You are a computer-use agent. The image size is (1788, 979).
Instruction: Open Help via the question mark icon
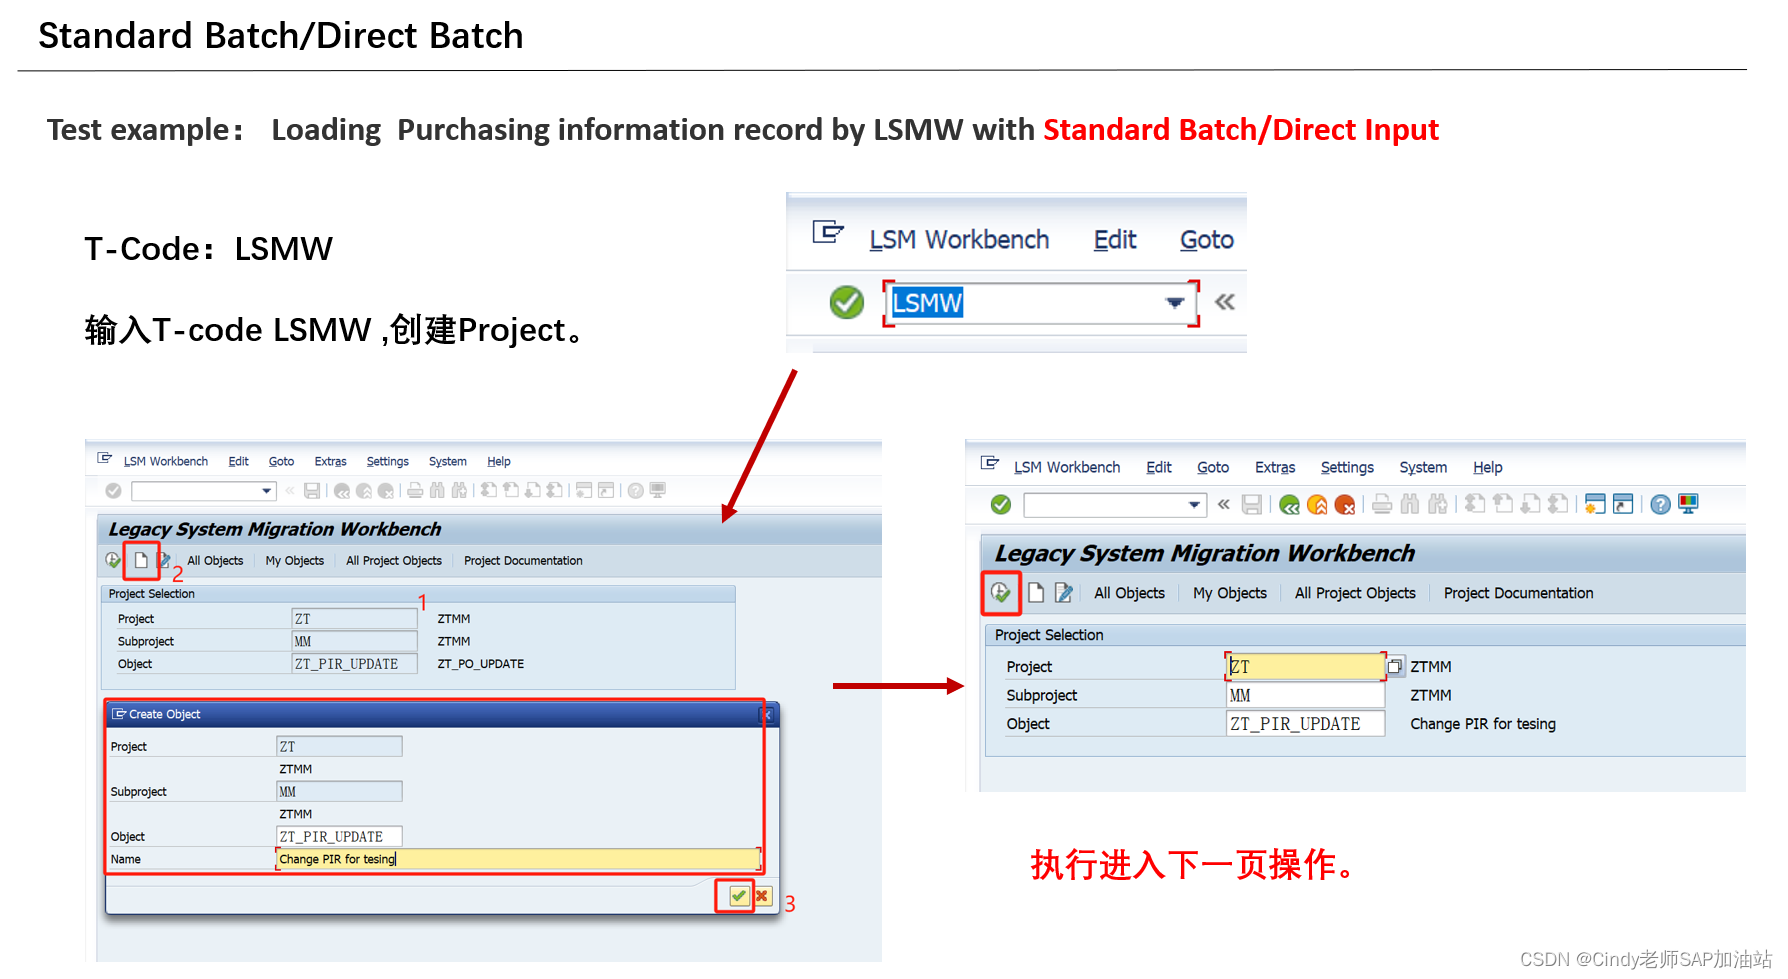point(1661,504)
